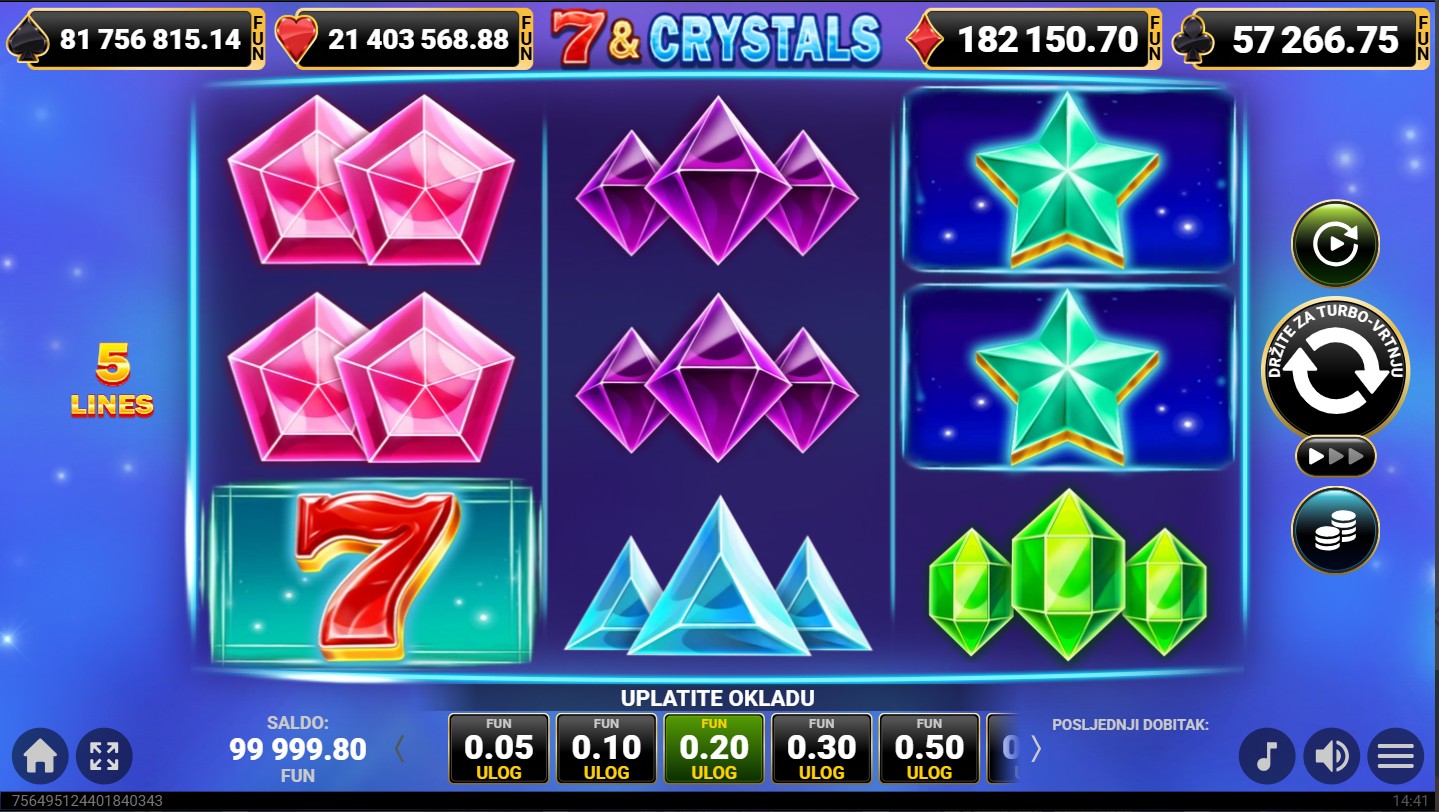Click the clubs jackpot 57 266.75 display

pos(1302,39)
